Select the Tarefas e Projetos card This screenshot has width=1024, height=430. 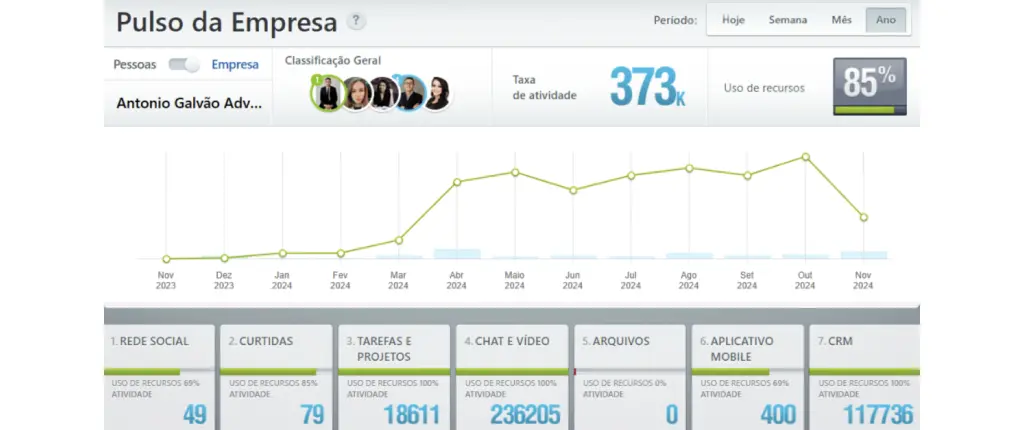pos(393,377)
